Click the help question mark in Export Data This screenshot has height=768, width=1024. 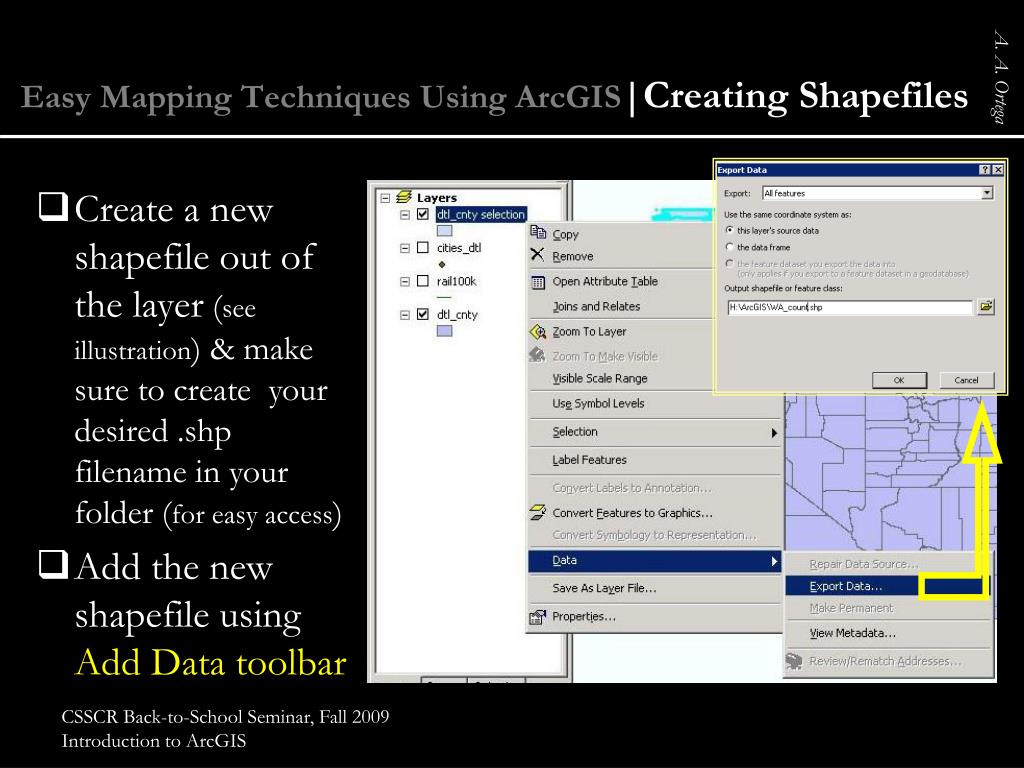coord(985,170)
